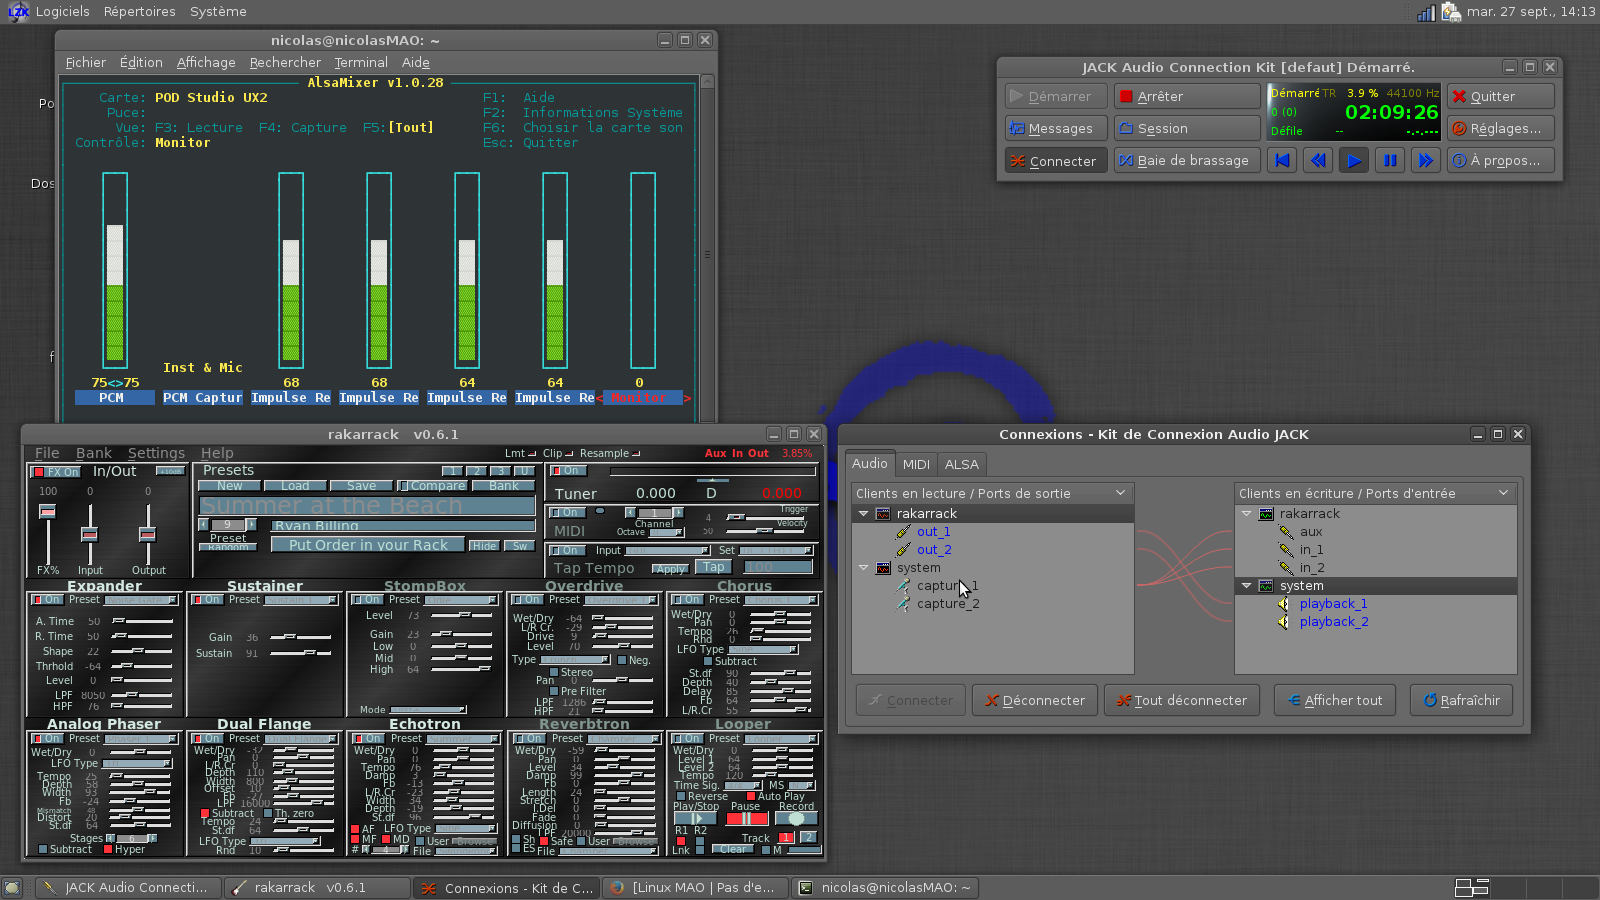Click the JACK transport Play button
1600x900 pixels.
click(x=1353, y=160)
